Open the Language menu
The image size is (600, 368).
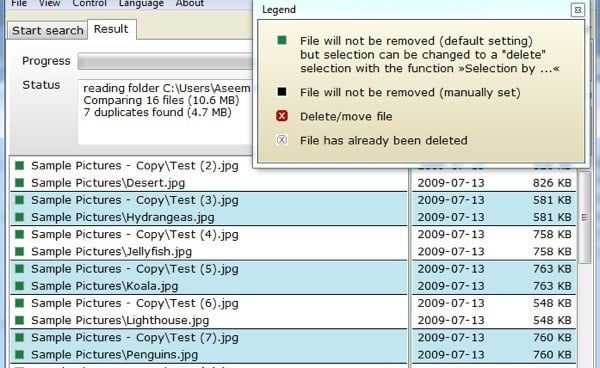pos(141,4)
